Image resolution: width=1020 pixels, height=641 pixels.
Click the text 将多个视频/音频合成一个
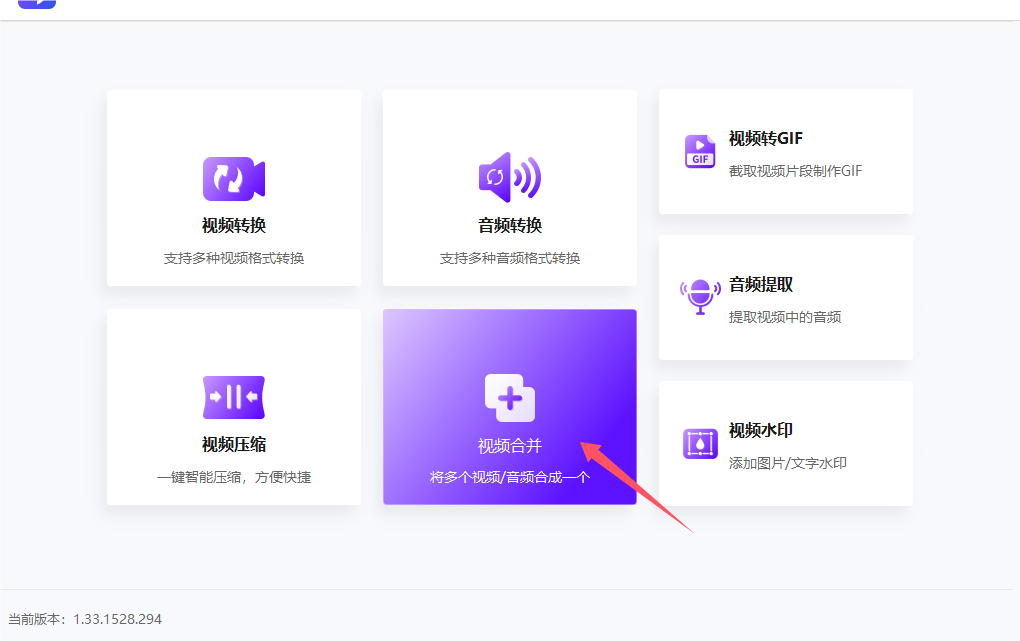pos(509,477)
